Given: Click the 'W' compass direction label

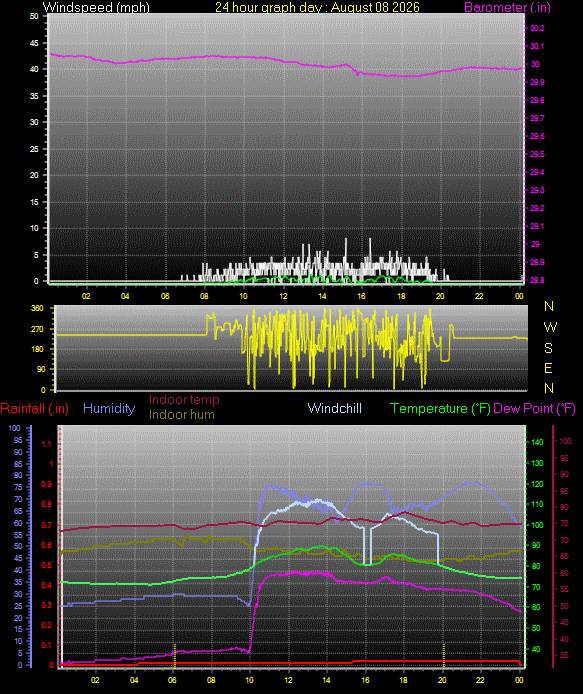Looking at the screenshot, I should click(x=550, y=327).
